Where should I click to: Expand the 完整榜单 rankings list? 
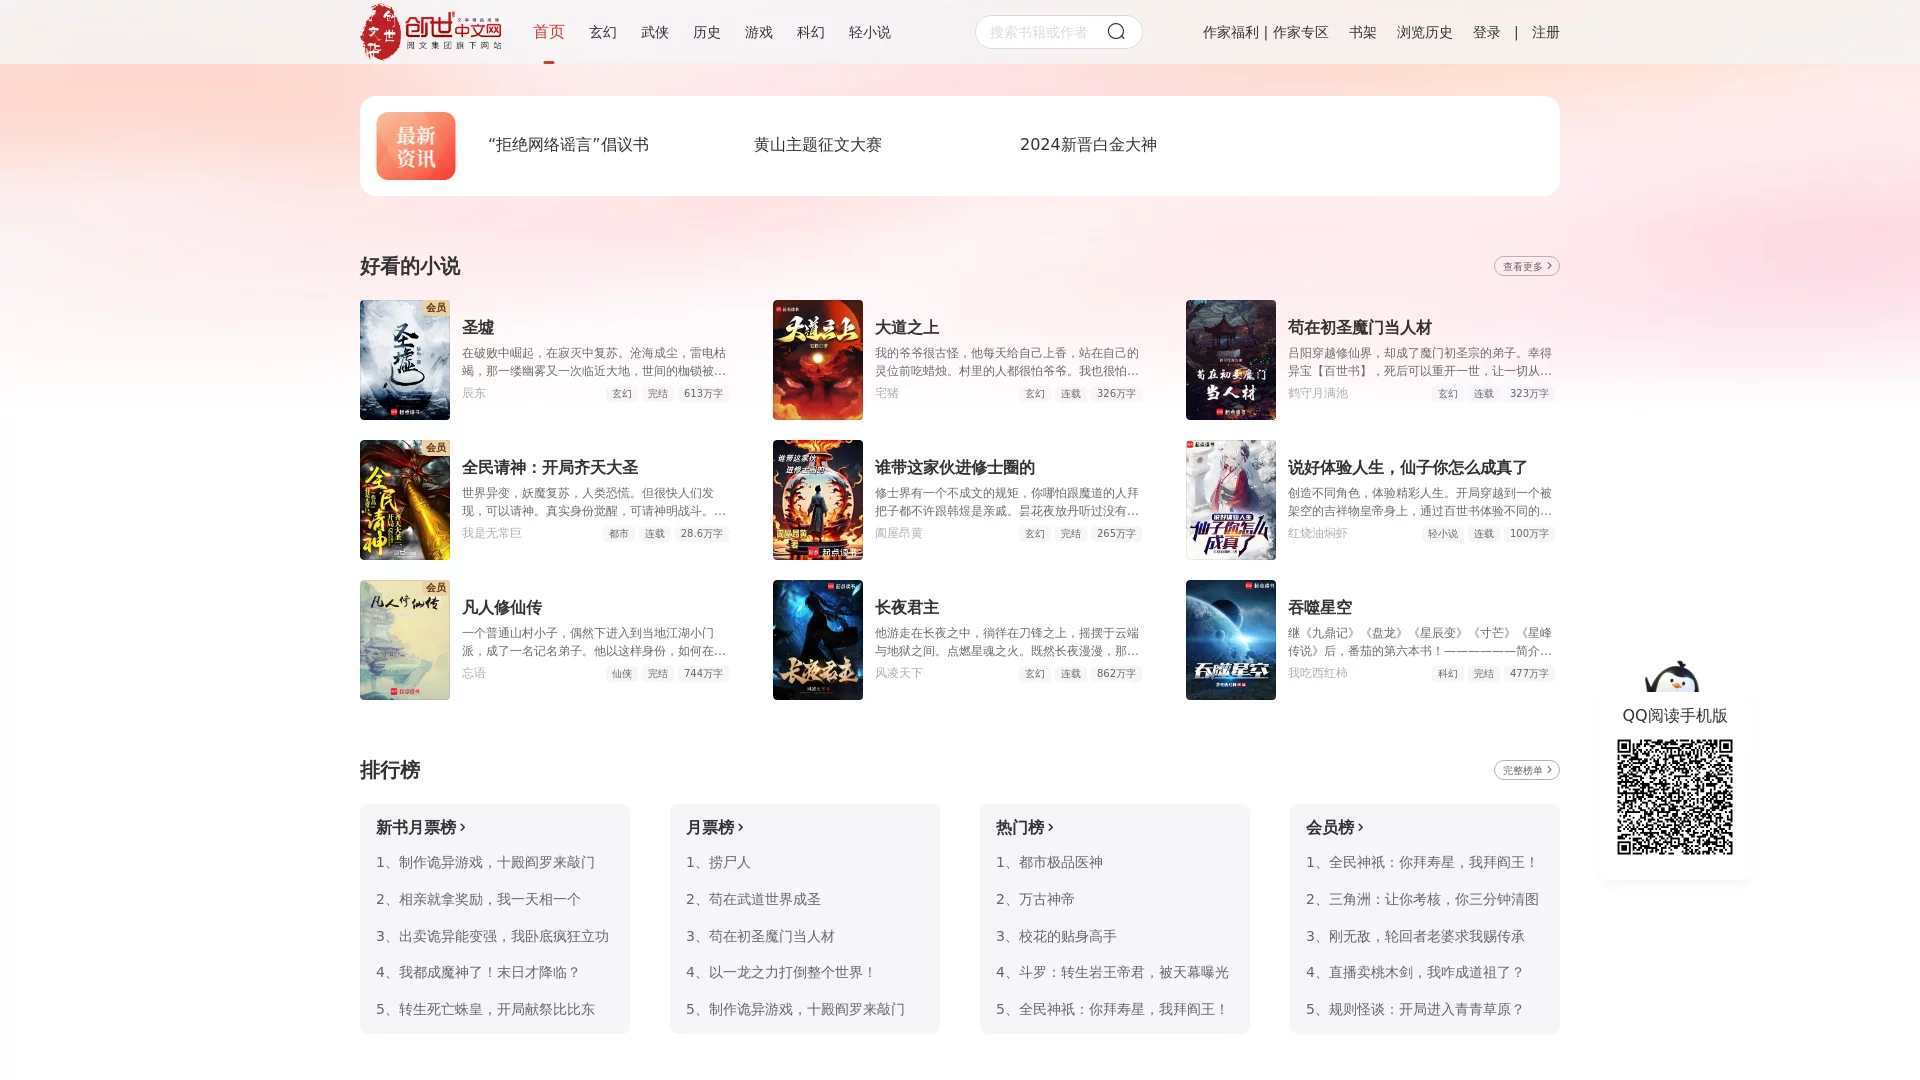(1525, 770)
